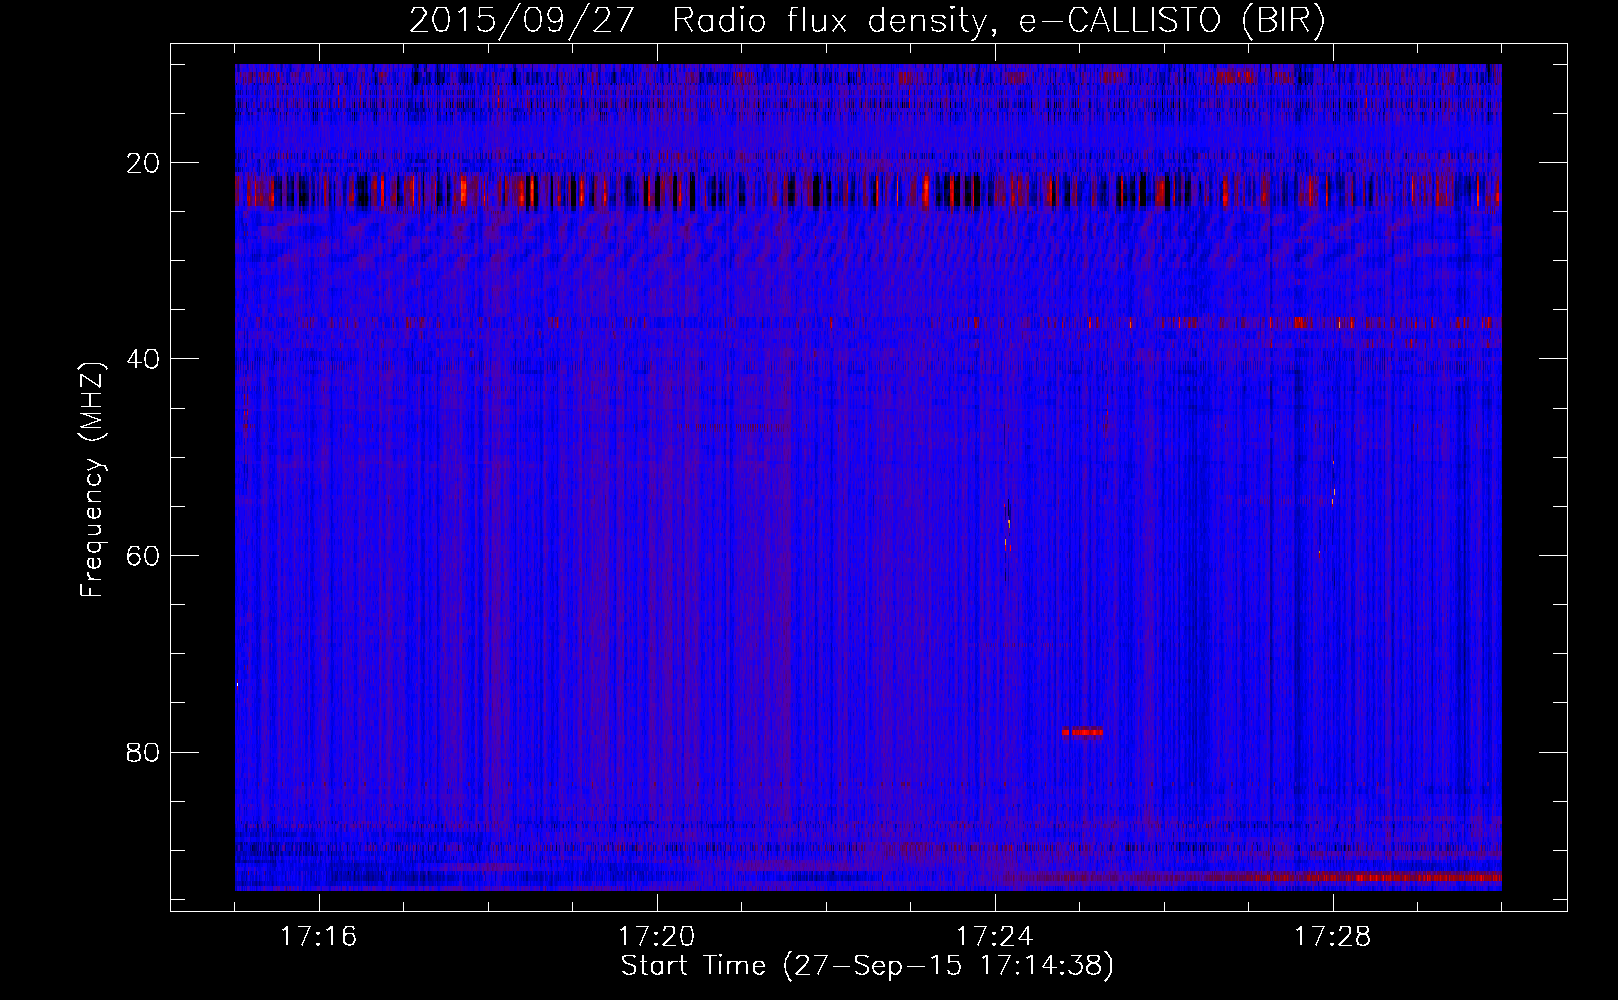Click the "20" frequency tick label

coord(145,163)
